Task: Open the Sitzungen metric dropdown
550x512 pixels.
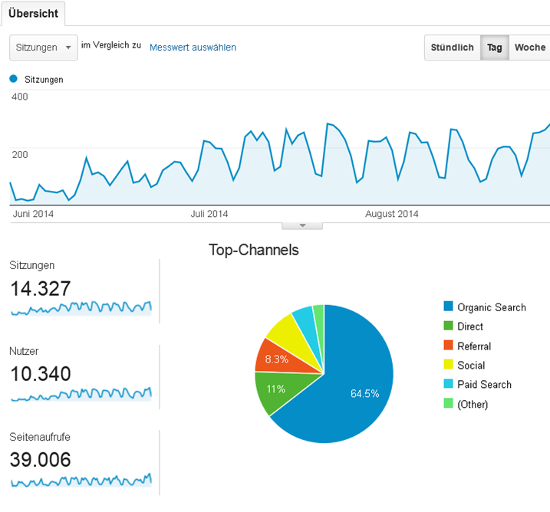Action: coord(43,47)
